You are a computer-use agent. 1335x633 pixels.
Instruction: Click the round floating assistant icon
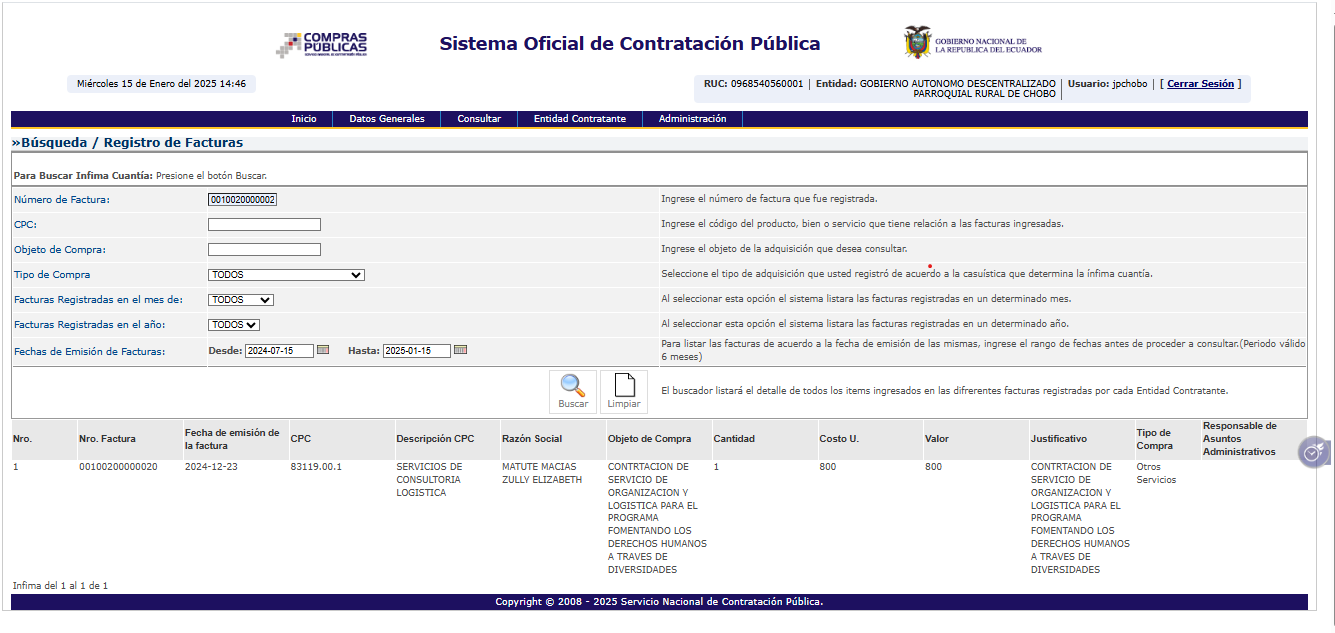click(x=1311, y=453)
